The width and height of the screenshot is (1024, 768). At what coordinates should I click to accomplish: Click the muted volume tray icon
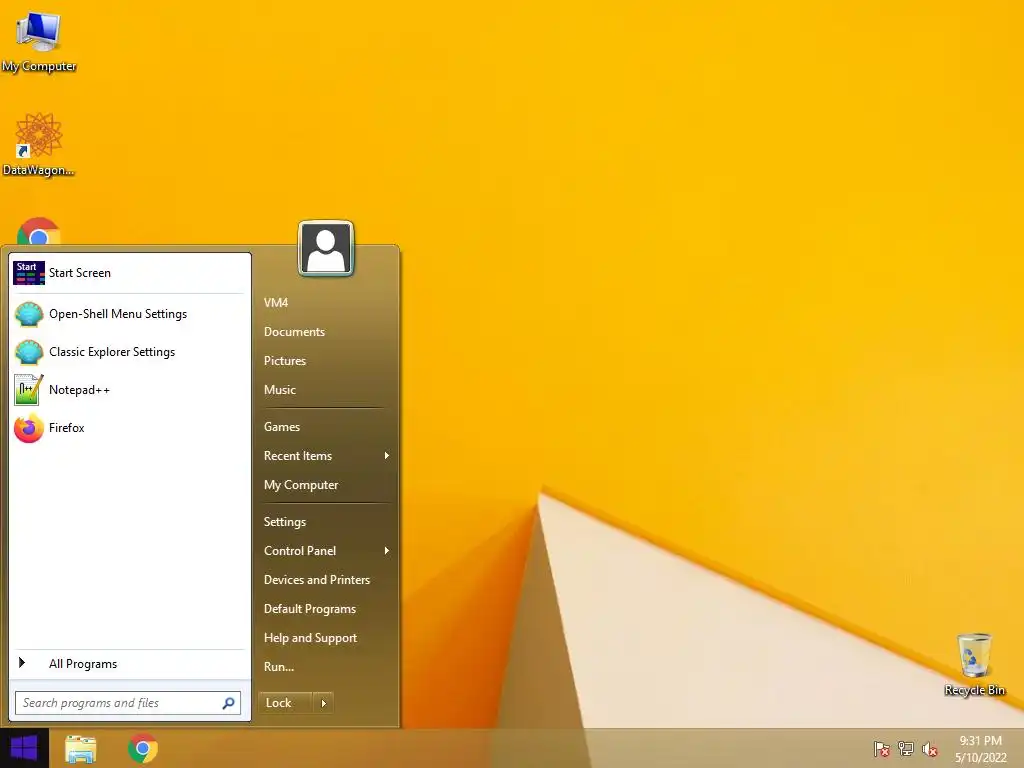tap(930, 749)
